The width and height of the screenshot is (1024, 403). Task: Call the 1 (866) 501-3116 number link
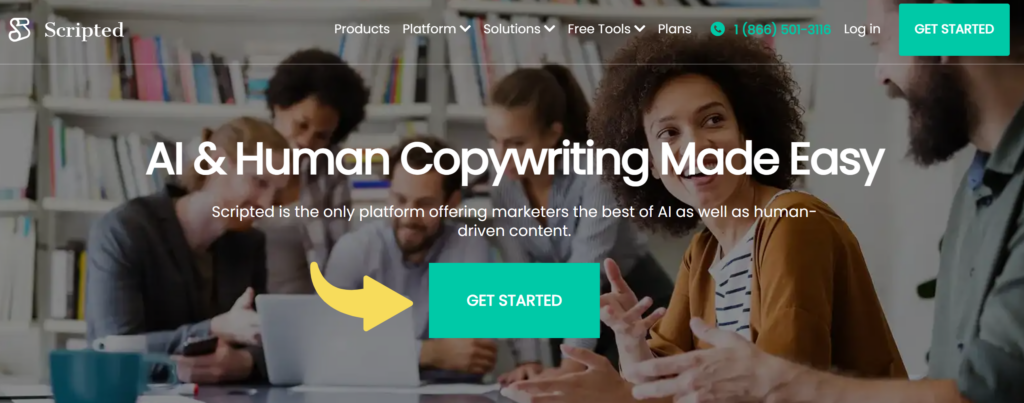pos(782,29)
